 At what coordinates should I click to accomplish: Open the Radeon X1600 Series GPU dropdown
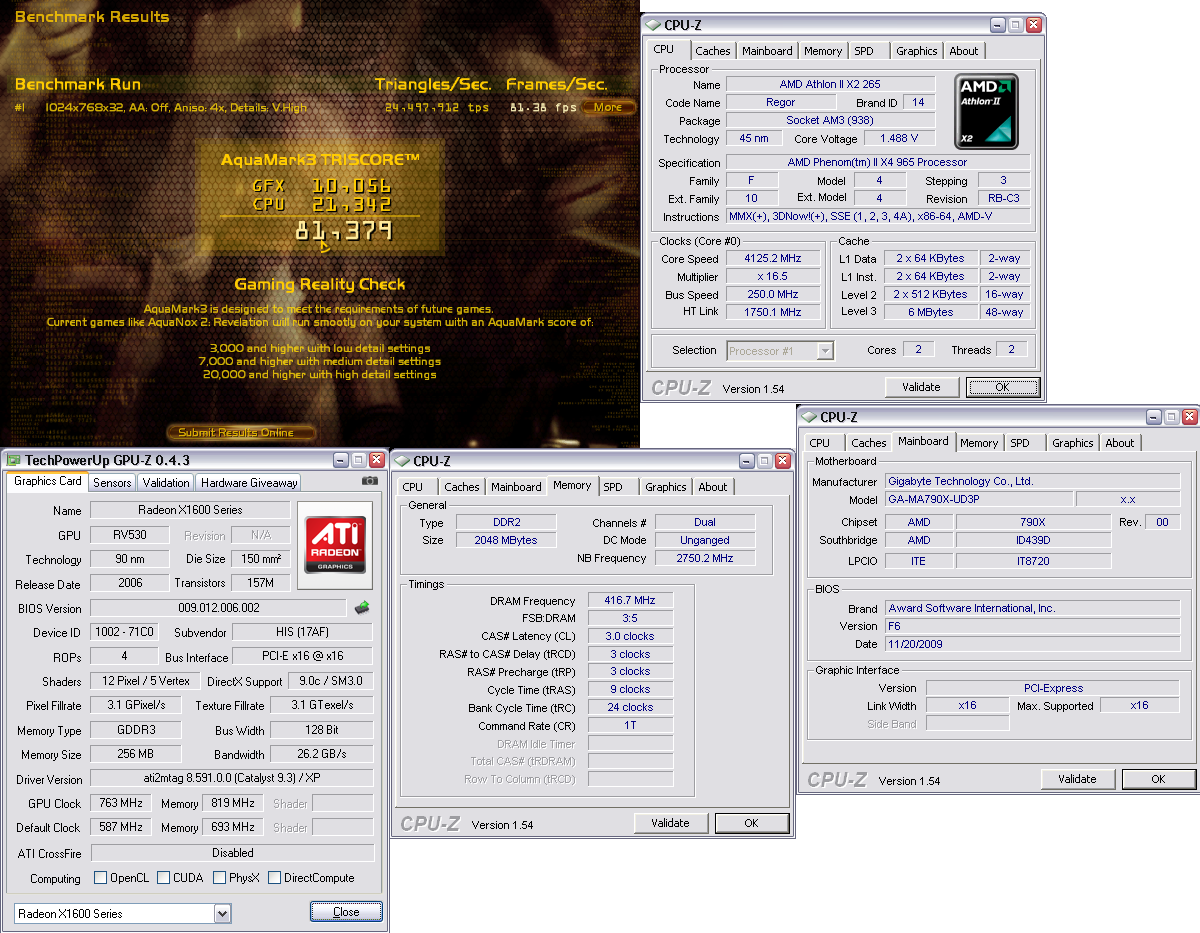[x=222, y=913]
